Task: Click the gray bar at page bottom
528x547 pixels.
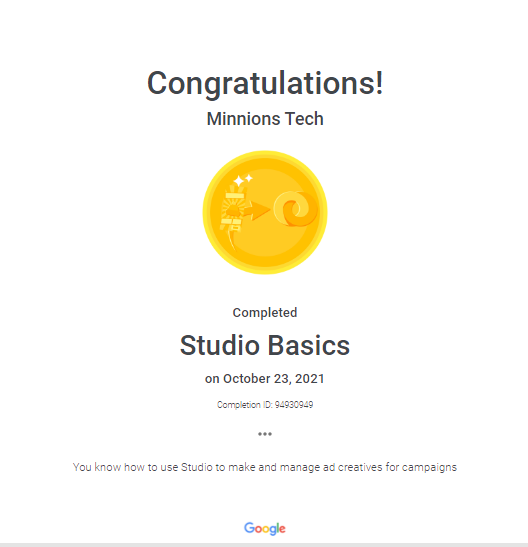Action: [264, 545]
